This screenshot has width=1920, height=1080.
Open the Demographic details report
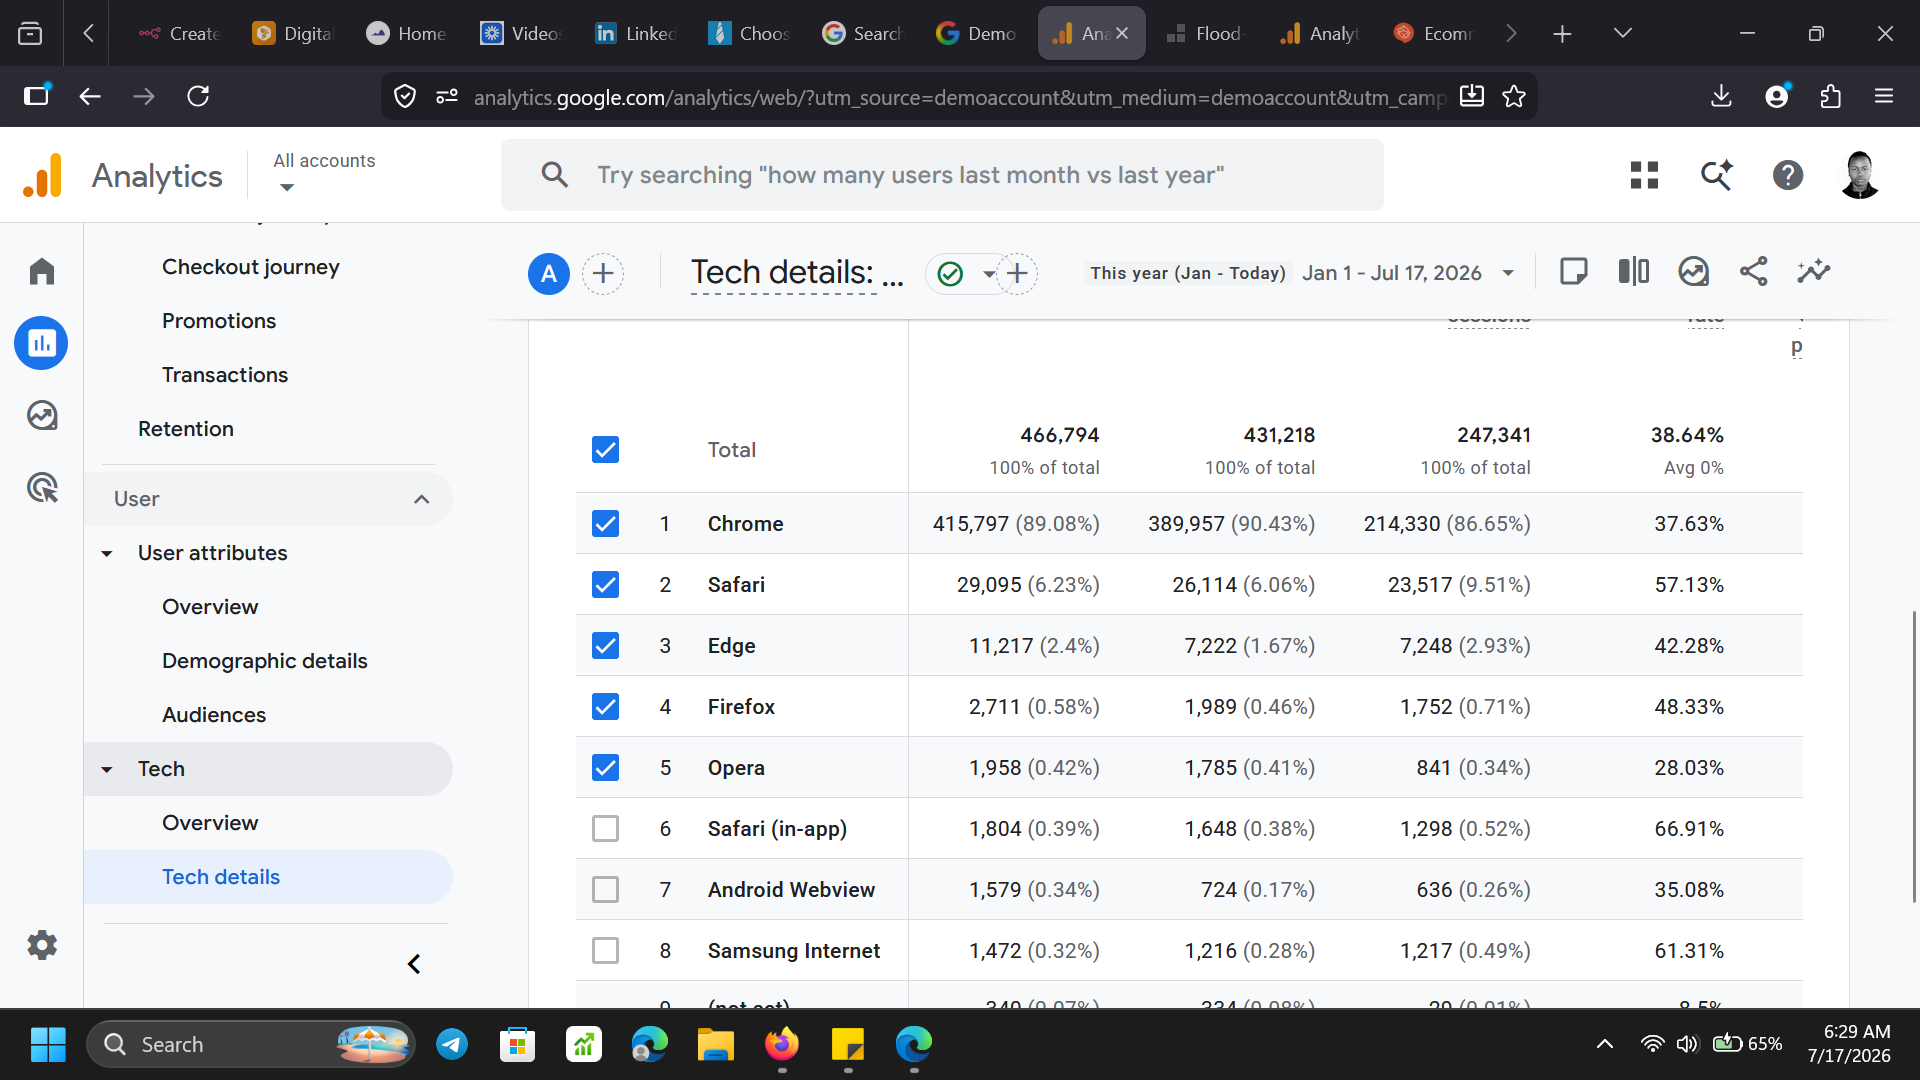coord(265,661)
